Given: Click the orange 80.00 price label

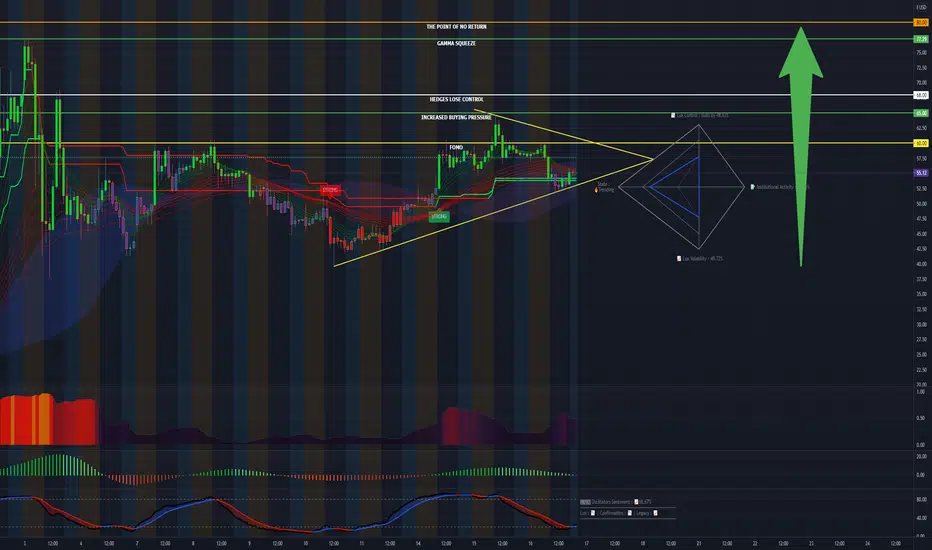Looking at the screenshot, I should 921,23.
